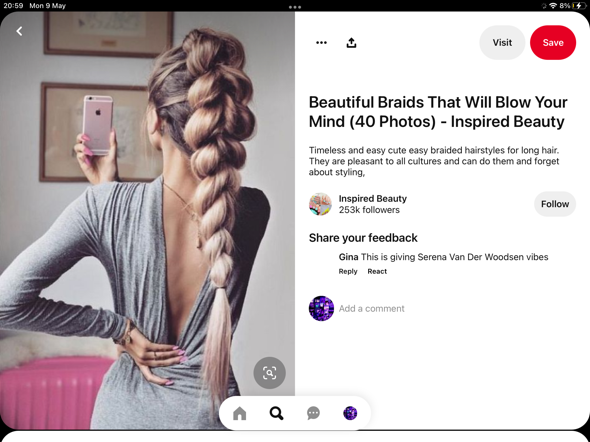Image resolution: width=590 pixels, height=442 pixels.
Task: Tap the share upload icon
Action: point(351,43)
